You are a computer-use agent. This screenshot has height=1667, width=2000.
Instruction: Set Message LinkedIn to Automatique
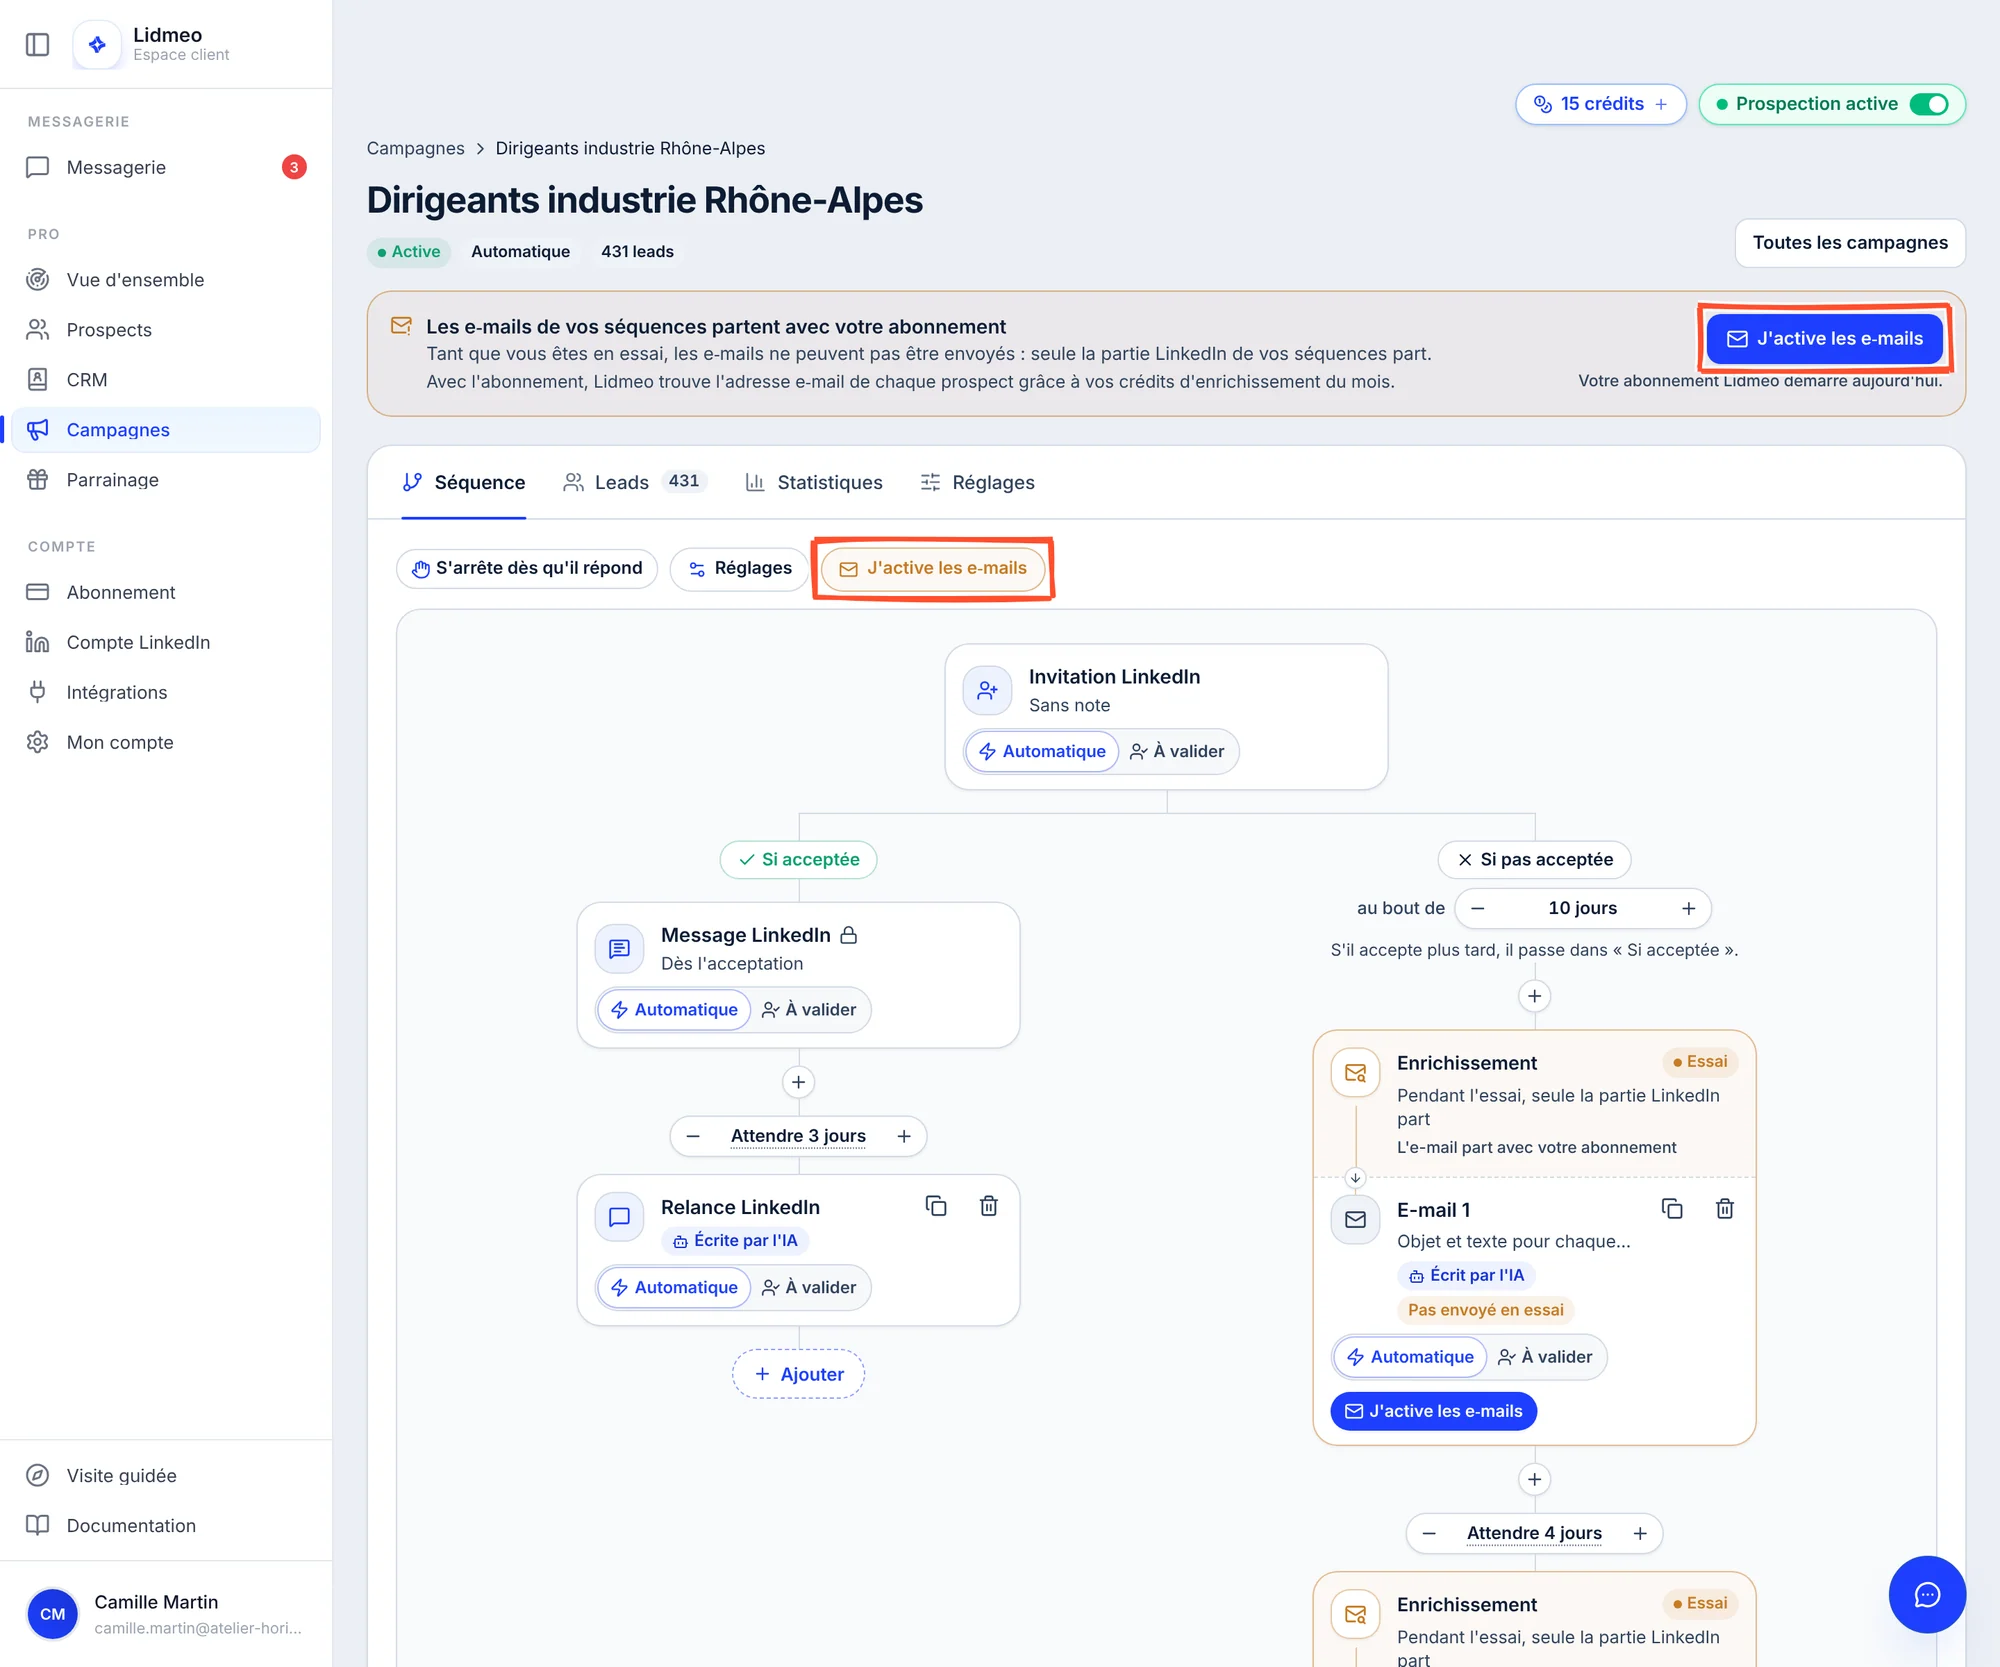[x=674, y=1009]
